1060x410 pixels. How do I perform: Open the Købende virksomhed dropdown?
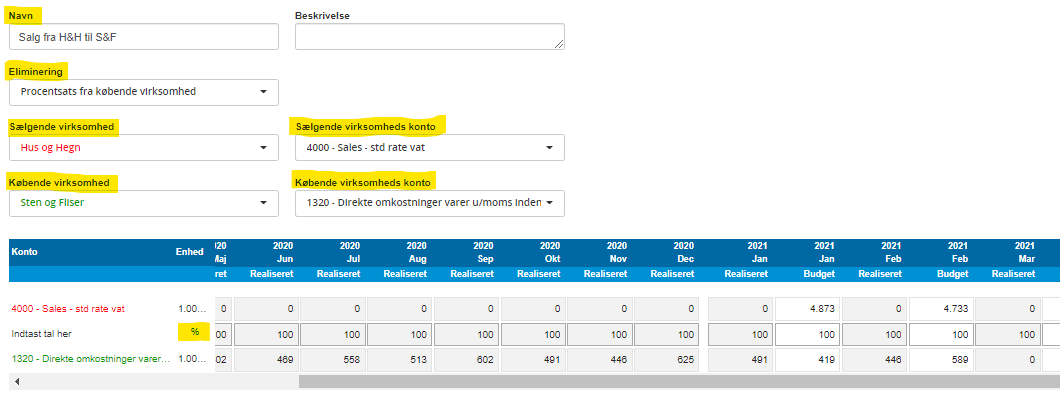coord(143,204)
